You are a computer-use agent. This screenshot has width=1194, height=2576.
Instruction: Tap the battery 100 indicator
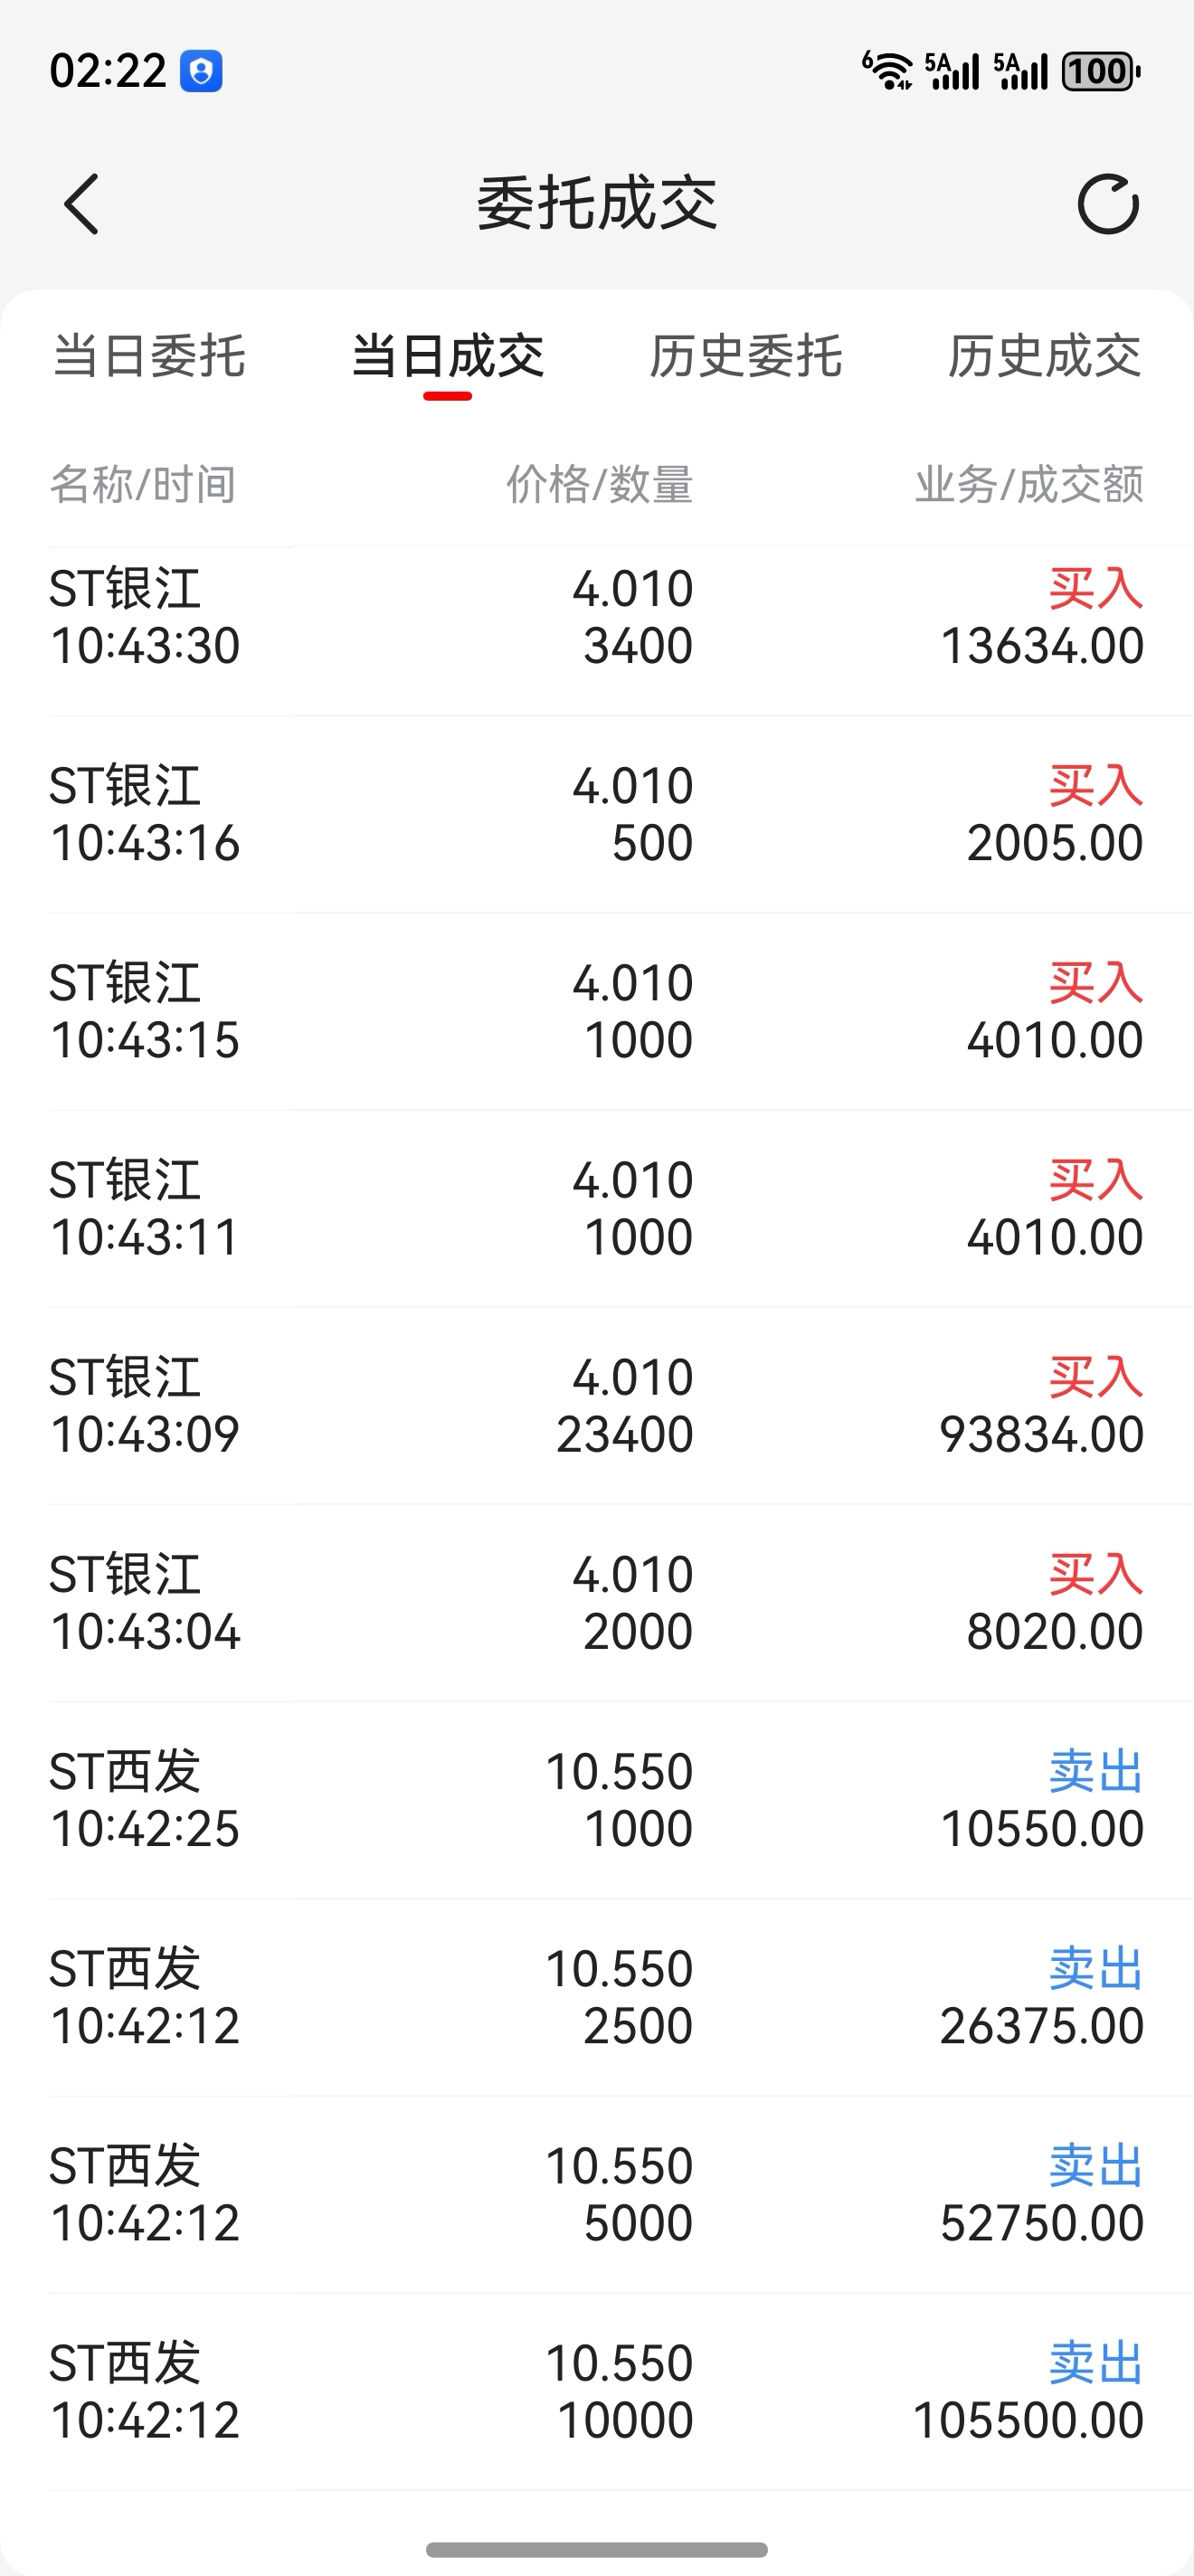[x=1100, y=71]
